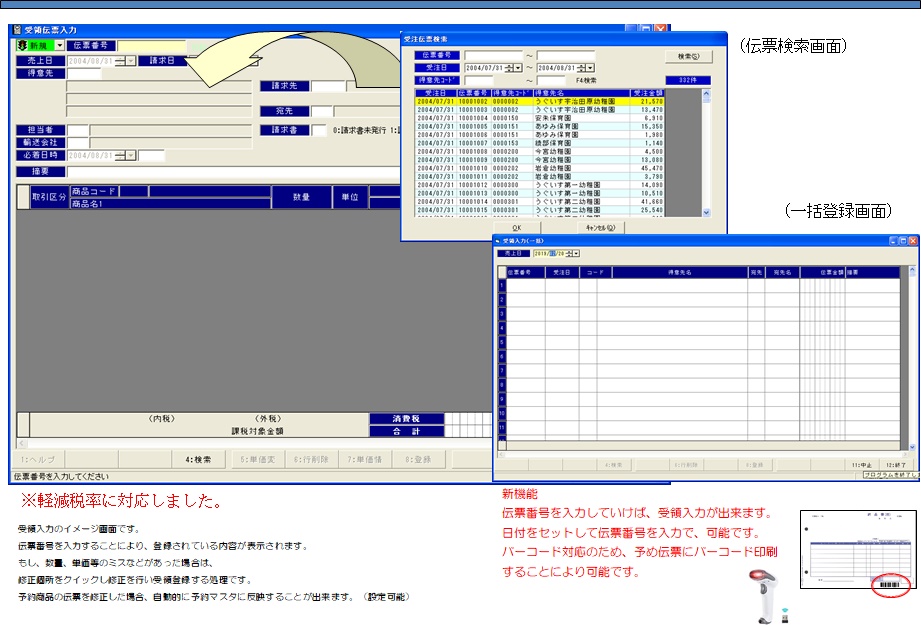The height and width of the screenshot is (625, 921).
Task: Click the 12:終了 button in 受領入力(一括)
Action: tap(896, 465)
